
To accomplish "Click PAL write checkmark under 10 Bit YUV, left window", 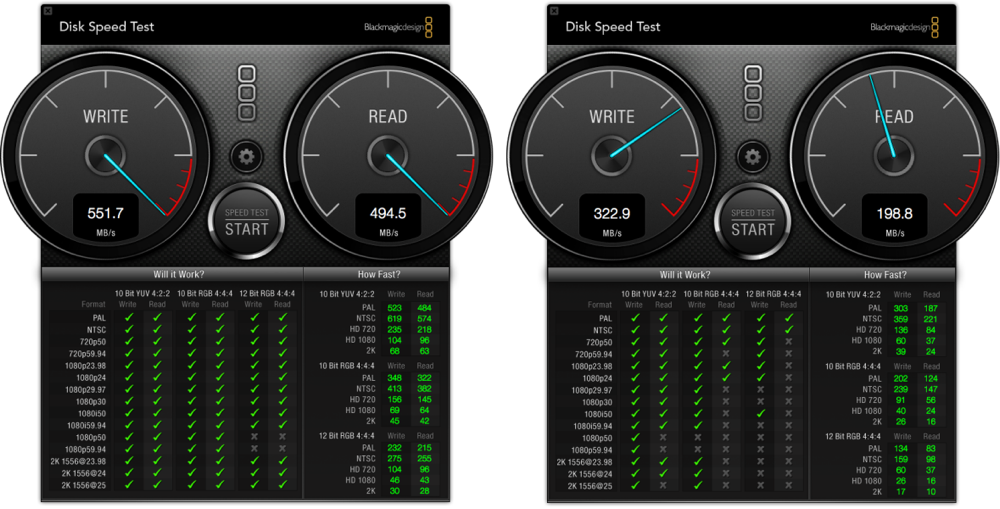I will pyautogui.click(x=127, y=318).
